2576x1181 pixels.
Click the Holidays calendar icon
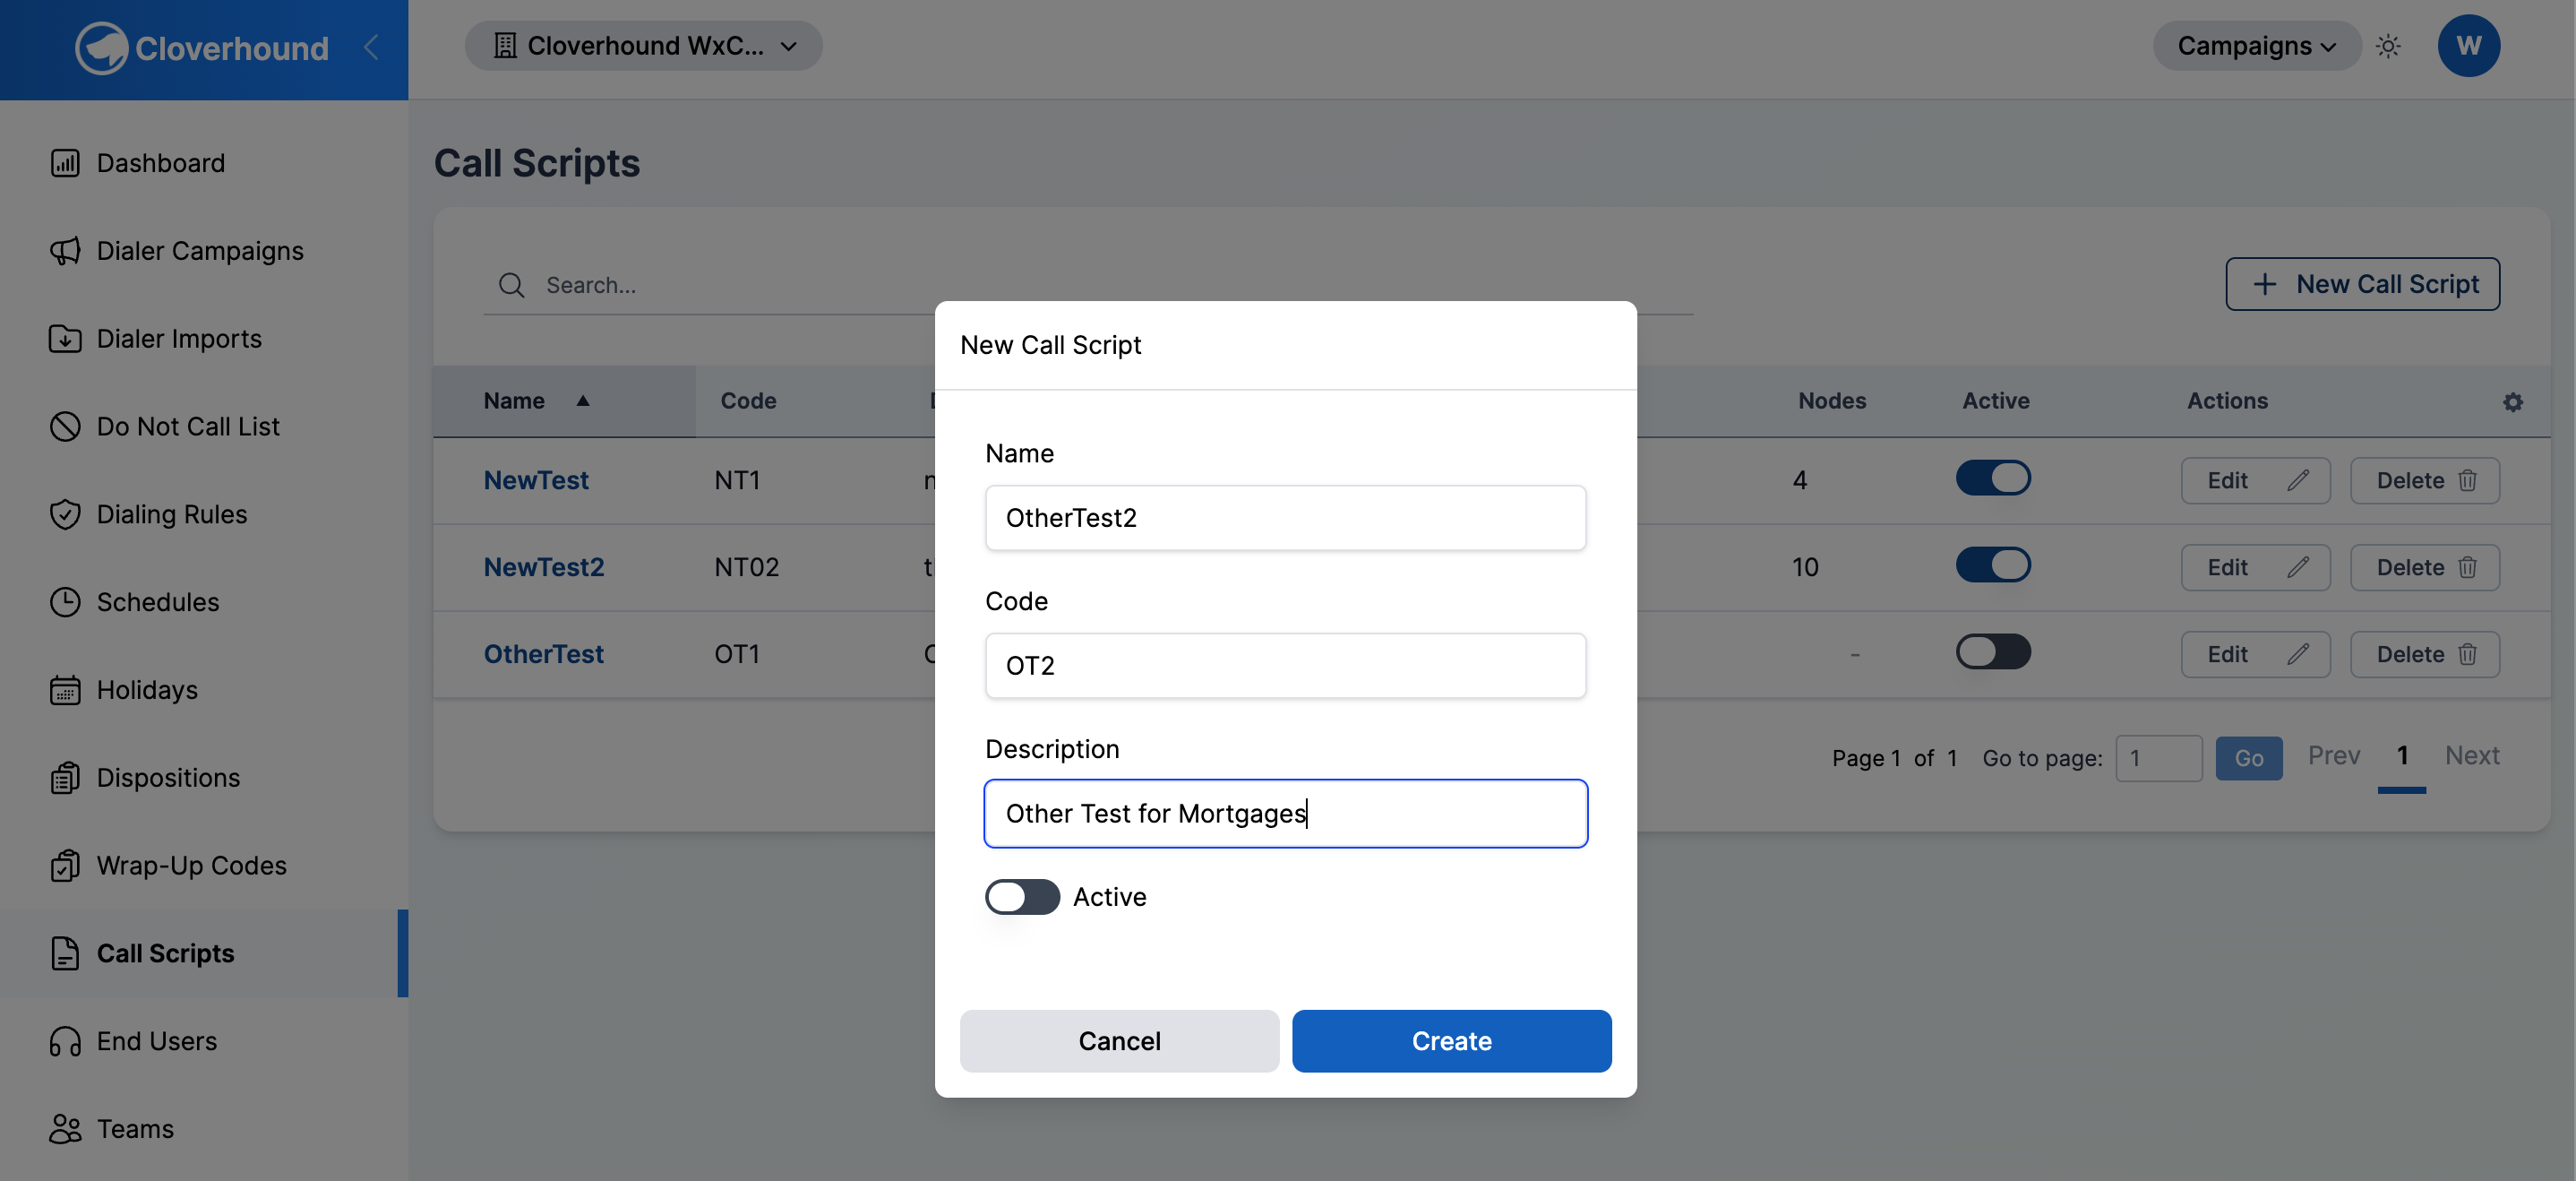click(65, 690)
